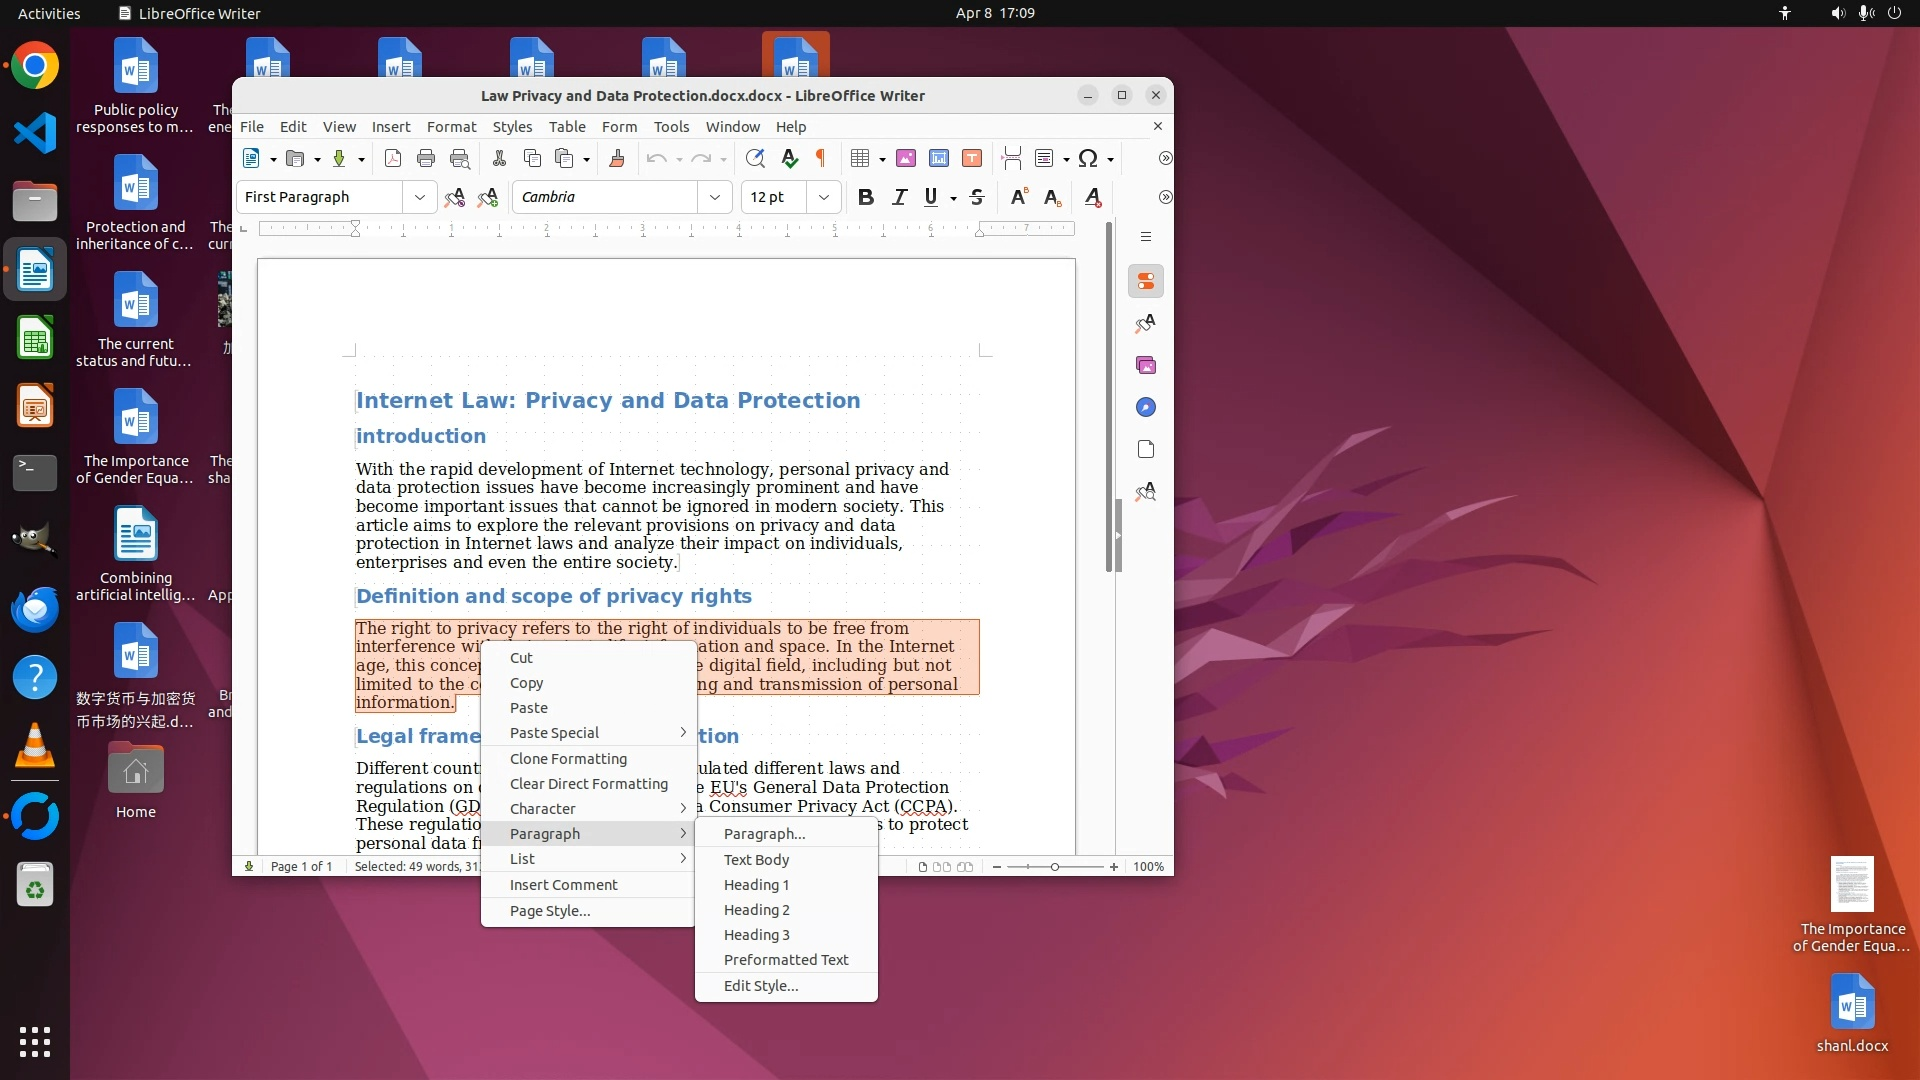The image size is (1920, 1080).
Task: Click Insert Comment in context menu
Action: (x=563, y=885)
